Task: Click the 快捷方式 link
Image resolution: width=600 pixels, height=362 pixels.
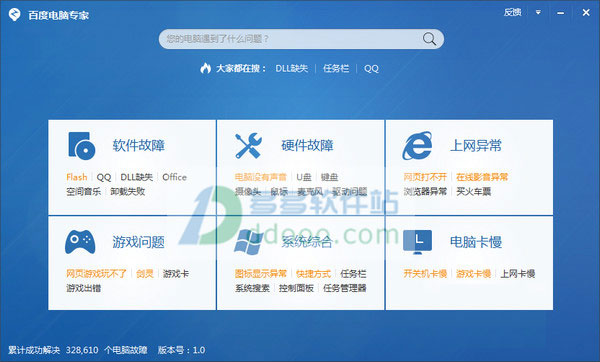Action: pos(313,274)
